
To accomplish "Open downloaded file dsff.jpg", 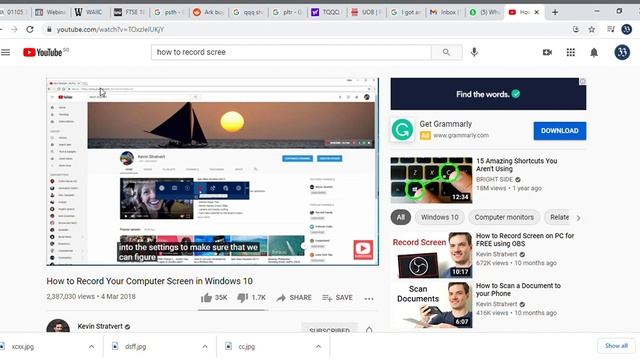I will tap(136, 347).
